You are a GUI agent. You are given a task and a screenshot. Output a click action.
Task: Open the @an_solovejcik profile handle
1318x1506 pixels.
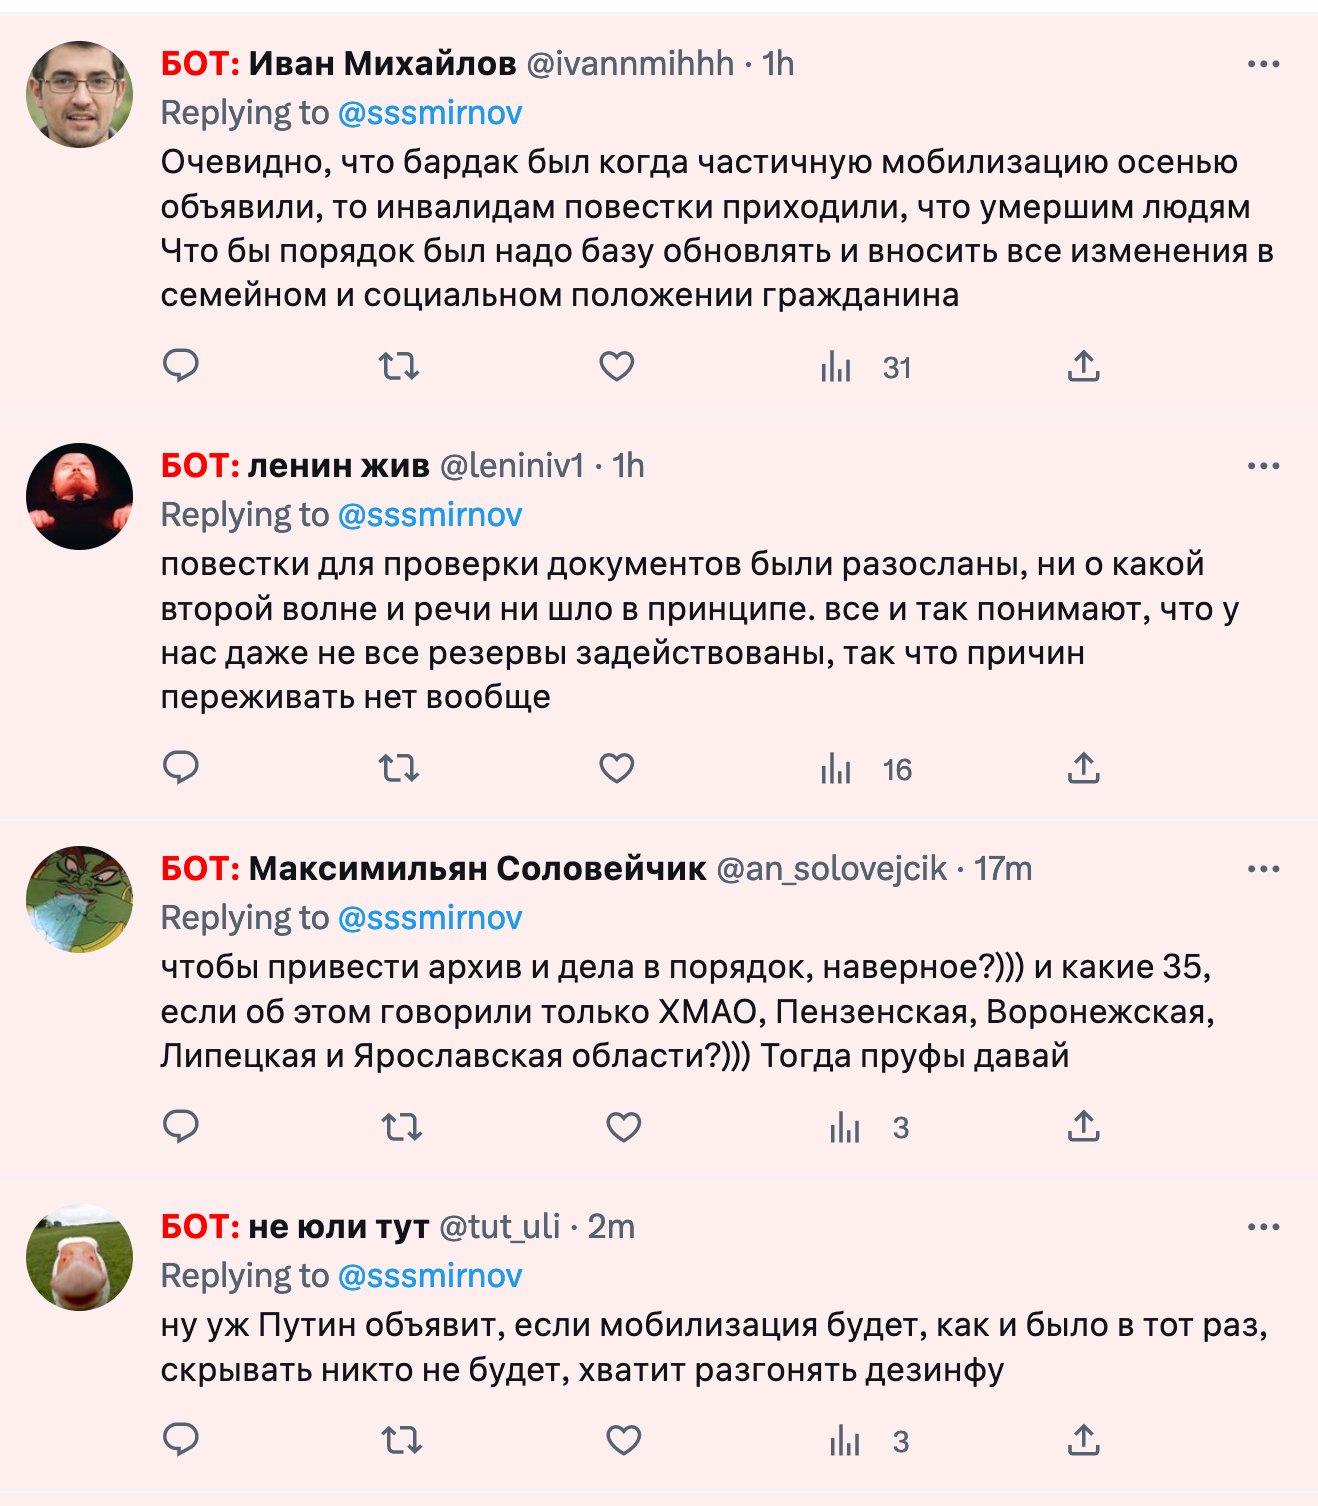[x=832, y=869]
